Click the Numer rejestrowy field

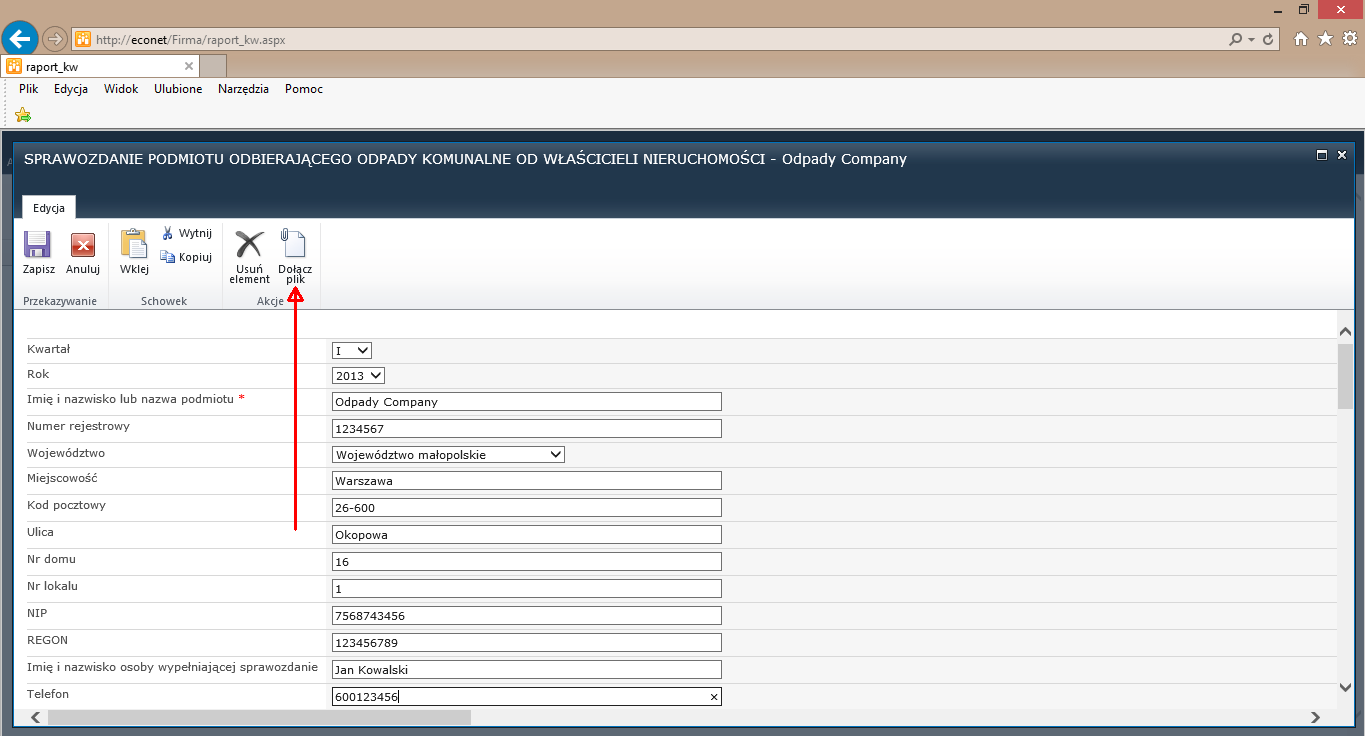click(x=526, y=428)
